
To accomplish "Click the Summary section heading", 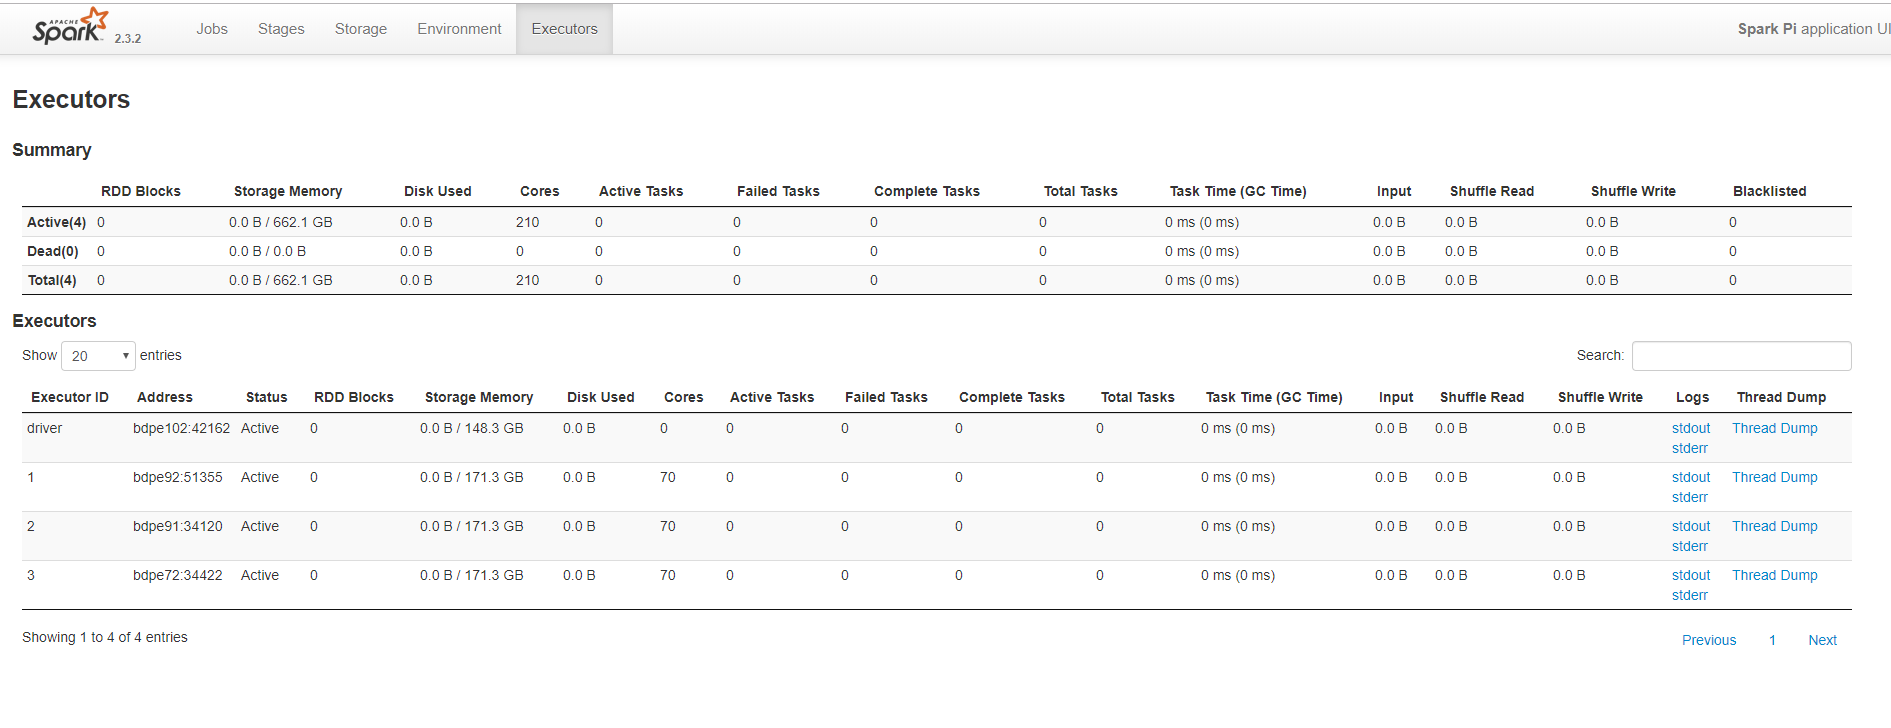I will tap(52, 150).
